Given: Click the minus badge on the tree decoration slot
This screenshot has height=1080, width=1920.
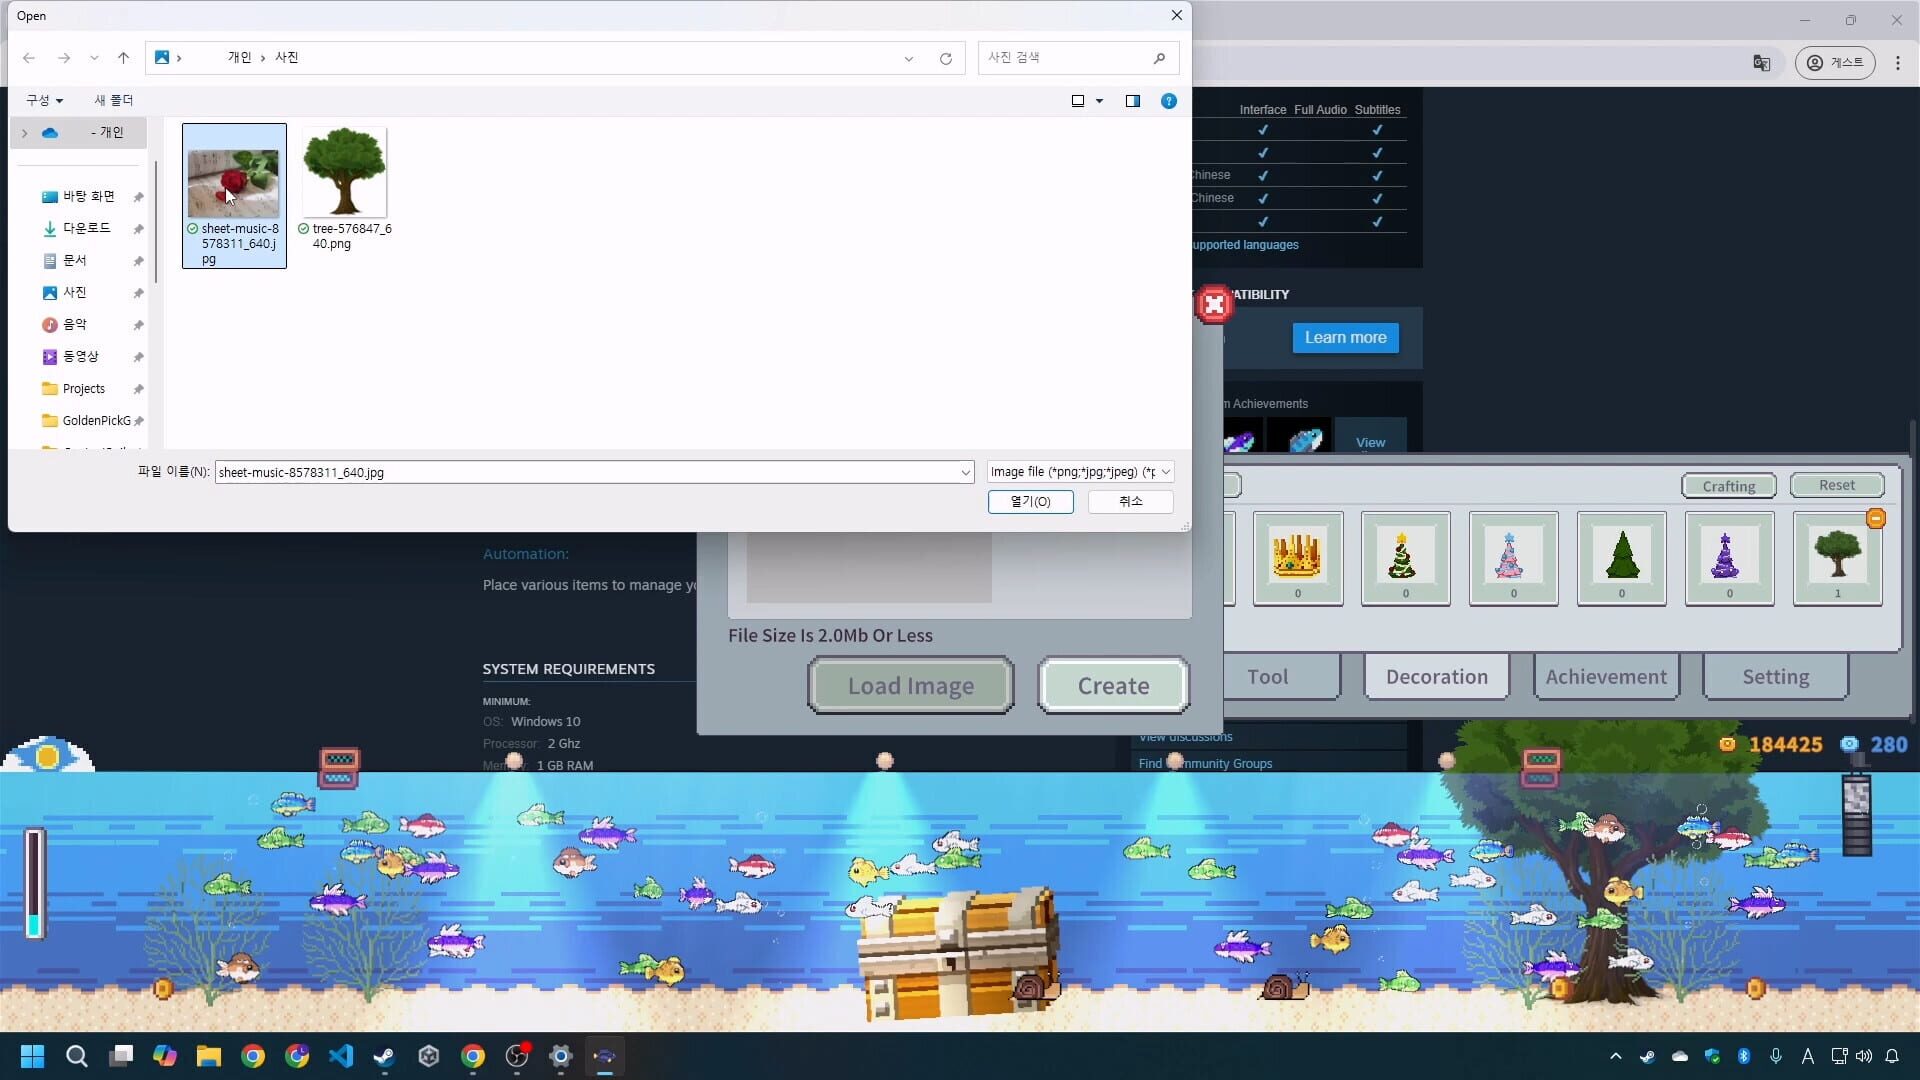Looking at the screenshot, I should point(1877,518).
